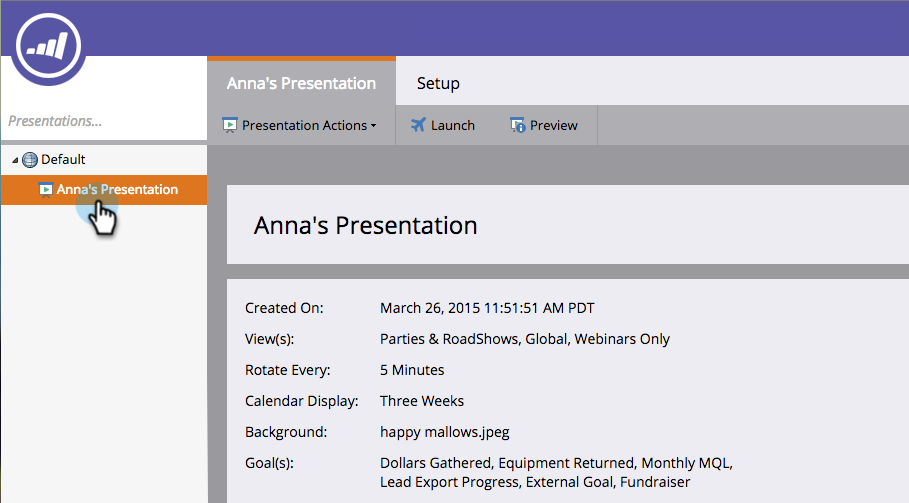Click the Preview screen icon
This screenshot has height=503, width=909.
[518, 126]
